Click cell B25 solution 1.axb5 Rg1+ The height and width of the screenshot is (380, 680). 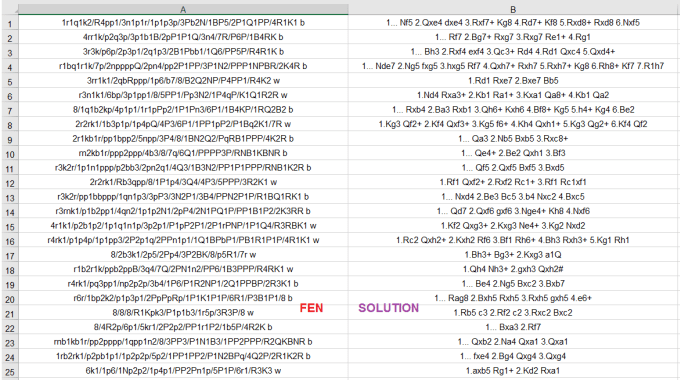pos(513,371)
